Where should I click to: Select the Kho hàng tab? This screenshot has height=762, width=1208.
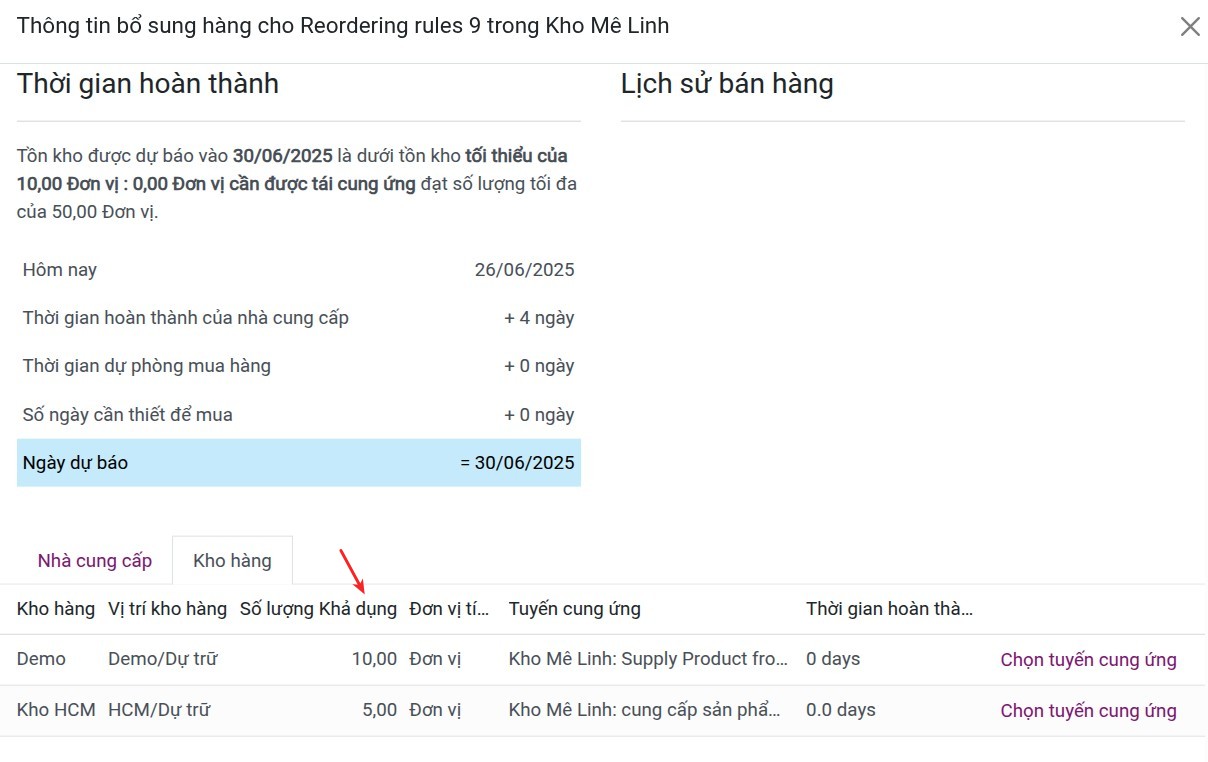click(232, 561)
